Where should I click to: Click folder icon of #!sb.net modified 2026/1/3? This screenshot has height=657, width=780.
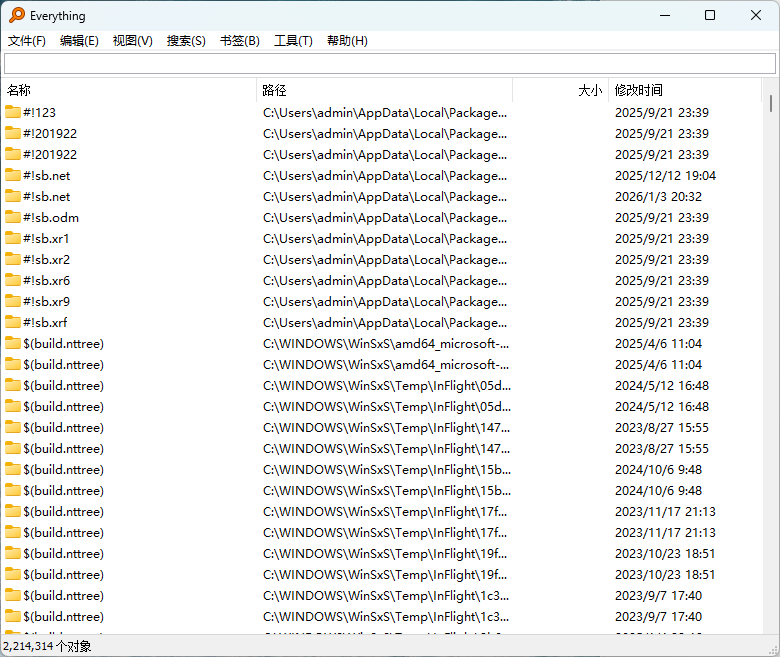(13, 196)
